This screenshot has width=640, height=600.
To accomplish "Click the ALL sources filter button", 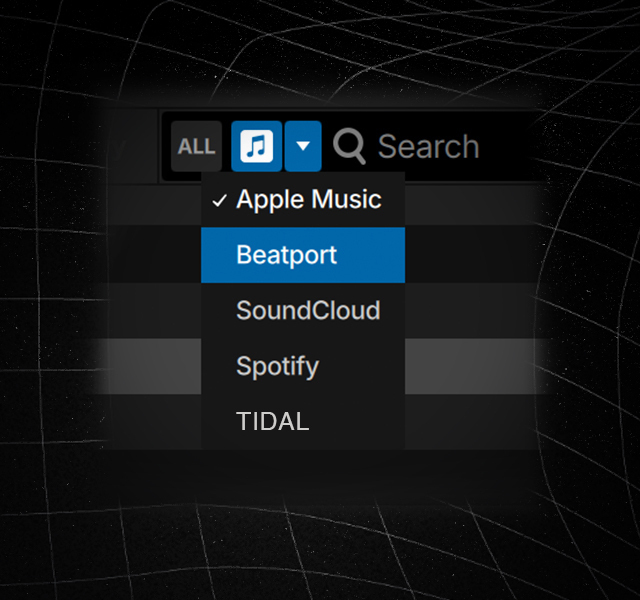I will 196,146.
